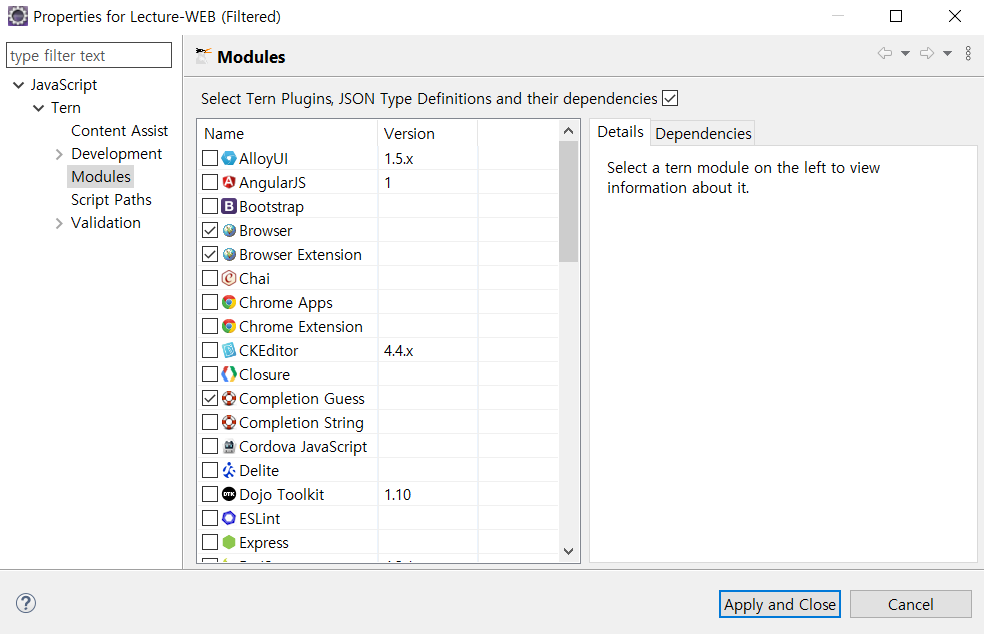Viewport: 984px width, 634px height.
Task: Open the help question mark icon
Action: 25,603
